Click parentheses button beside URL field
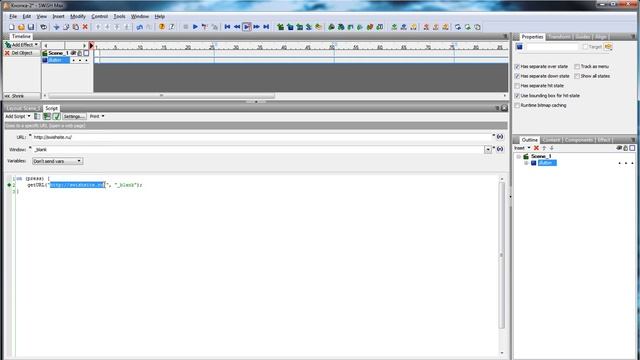The width and height of the screenshot is (640, 360). pyautogui.click(x=500, y=137)
